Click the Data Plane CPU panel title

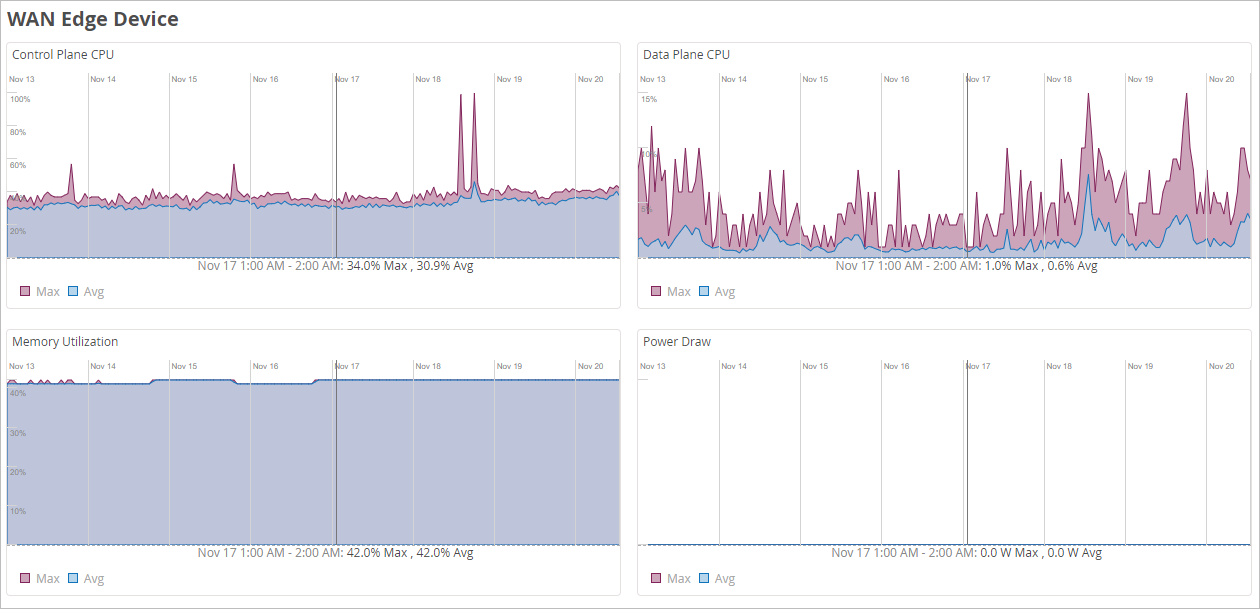pos(686,55)
